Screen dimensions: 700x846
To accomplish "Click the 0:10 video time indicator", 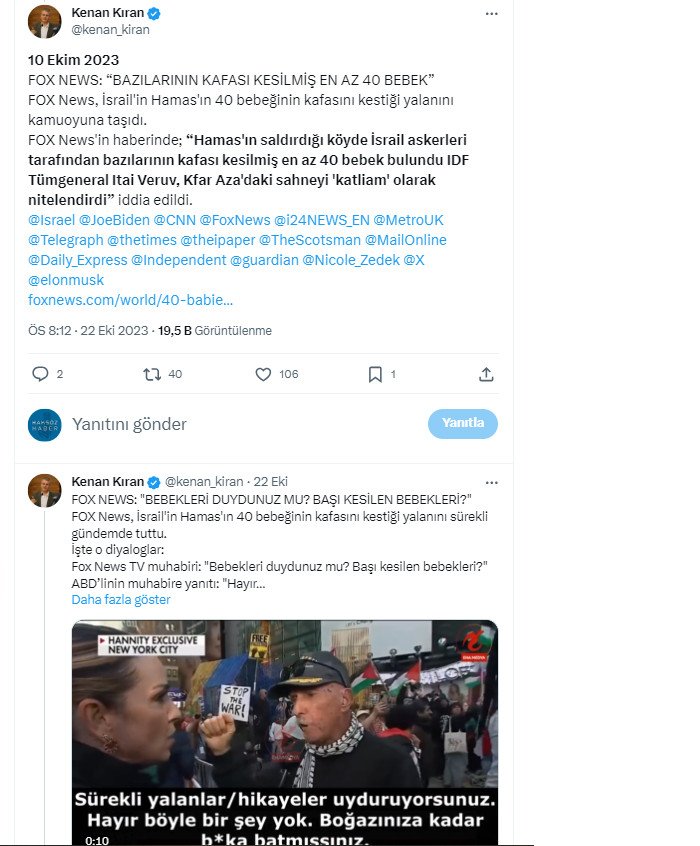I will click(97, 840).
